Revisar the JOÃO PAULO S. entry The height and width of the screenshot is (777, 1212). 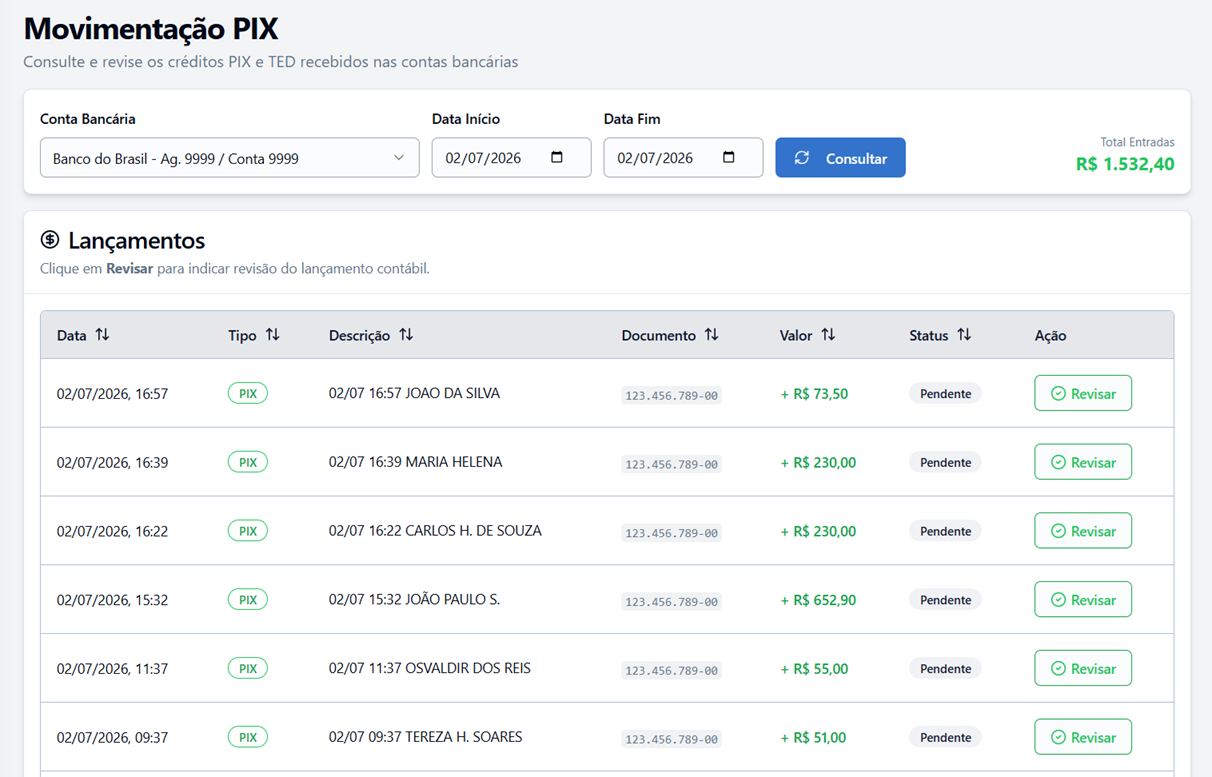pos(1083,600)
